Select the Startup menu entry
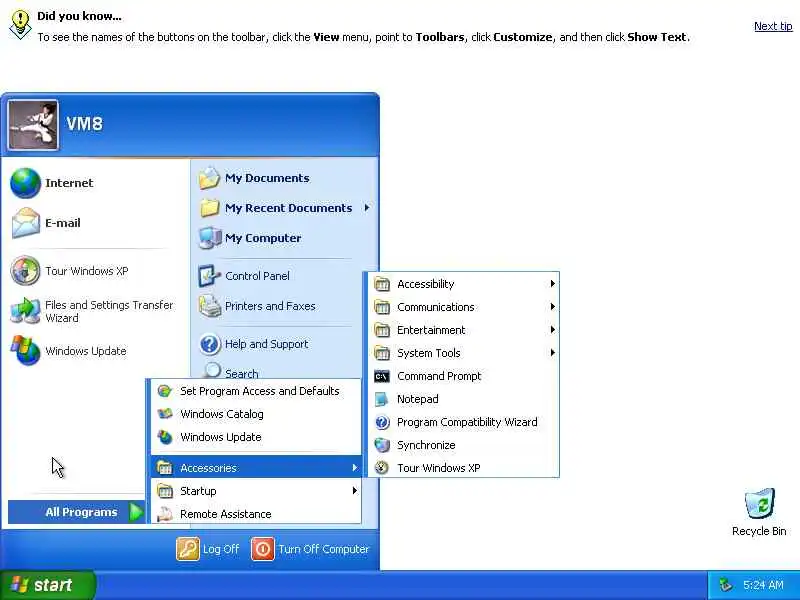800x600 pixels. click(x=256, y=491)
